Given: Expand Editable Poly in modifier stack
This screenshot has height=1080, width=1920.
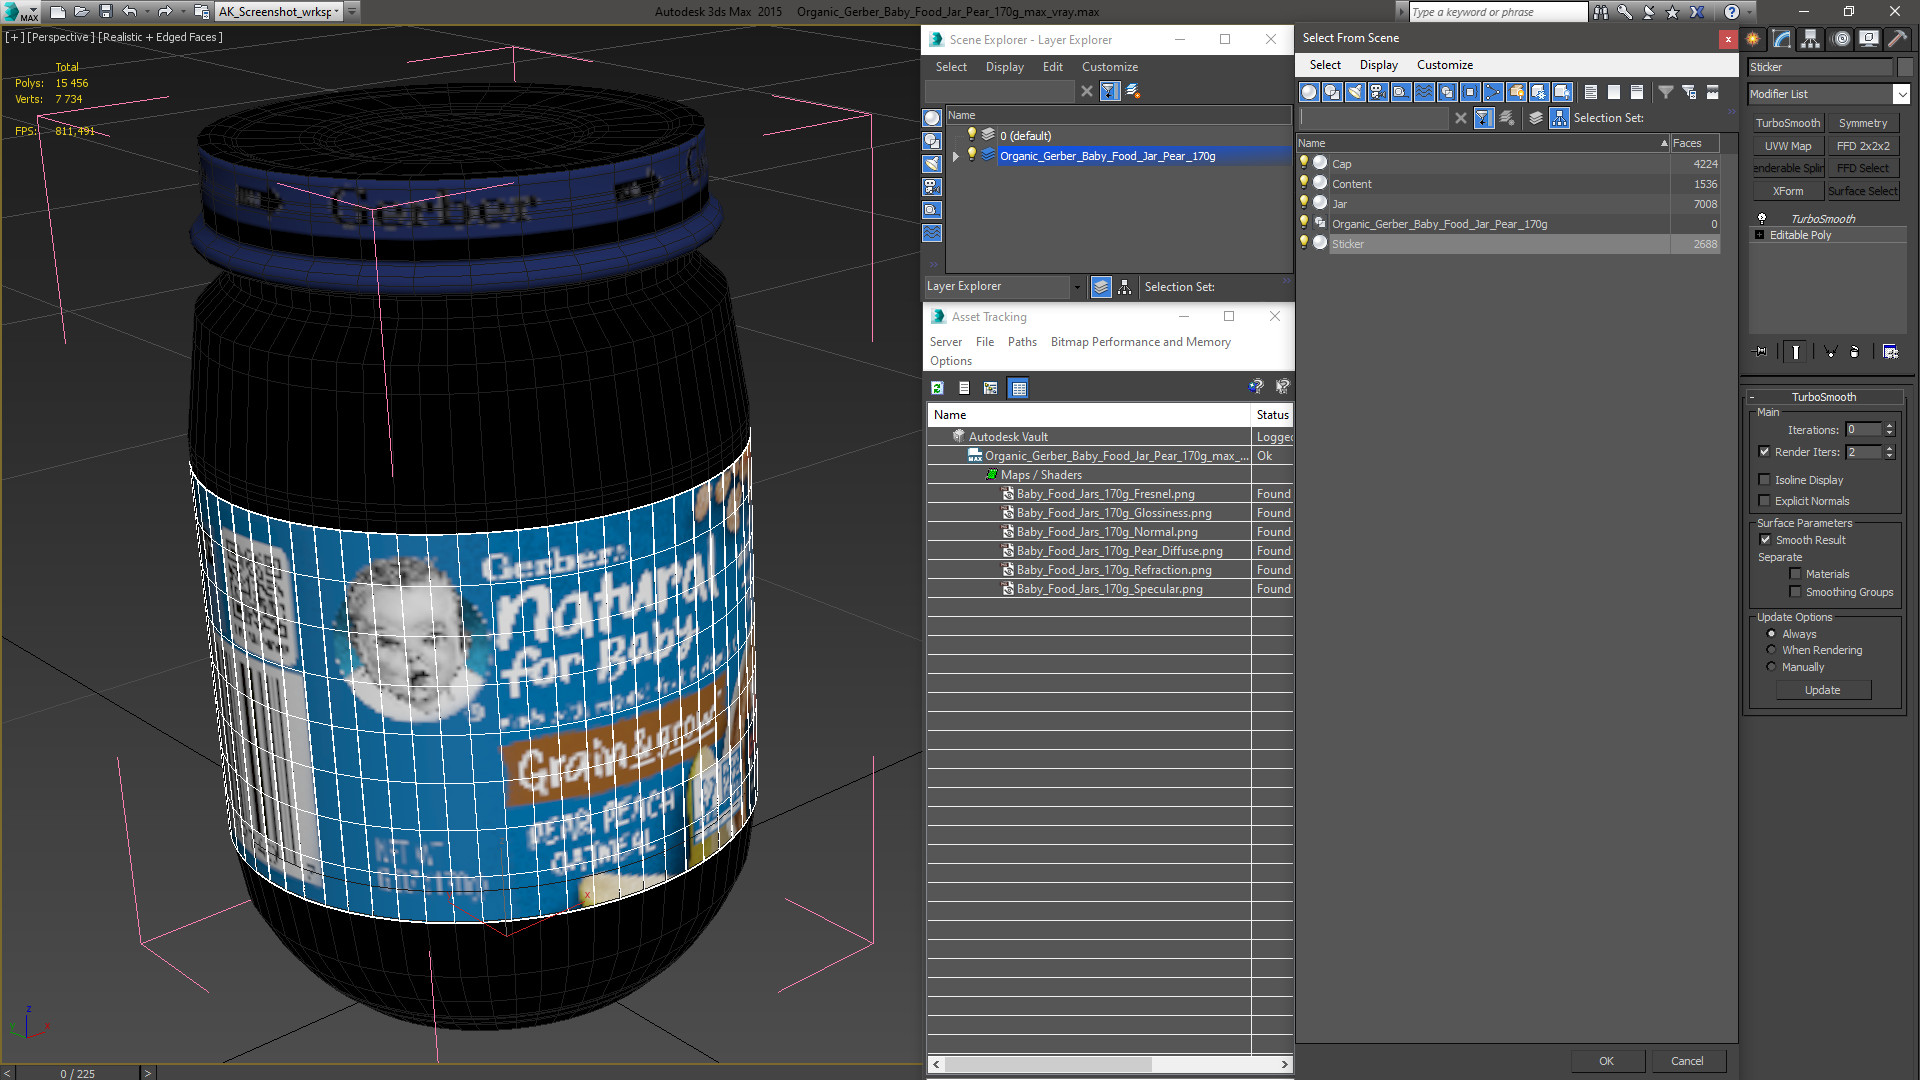Looking at the screenshot, I should pyautogui.click(x=1760, y=235).
